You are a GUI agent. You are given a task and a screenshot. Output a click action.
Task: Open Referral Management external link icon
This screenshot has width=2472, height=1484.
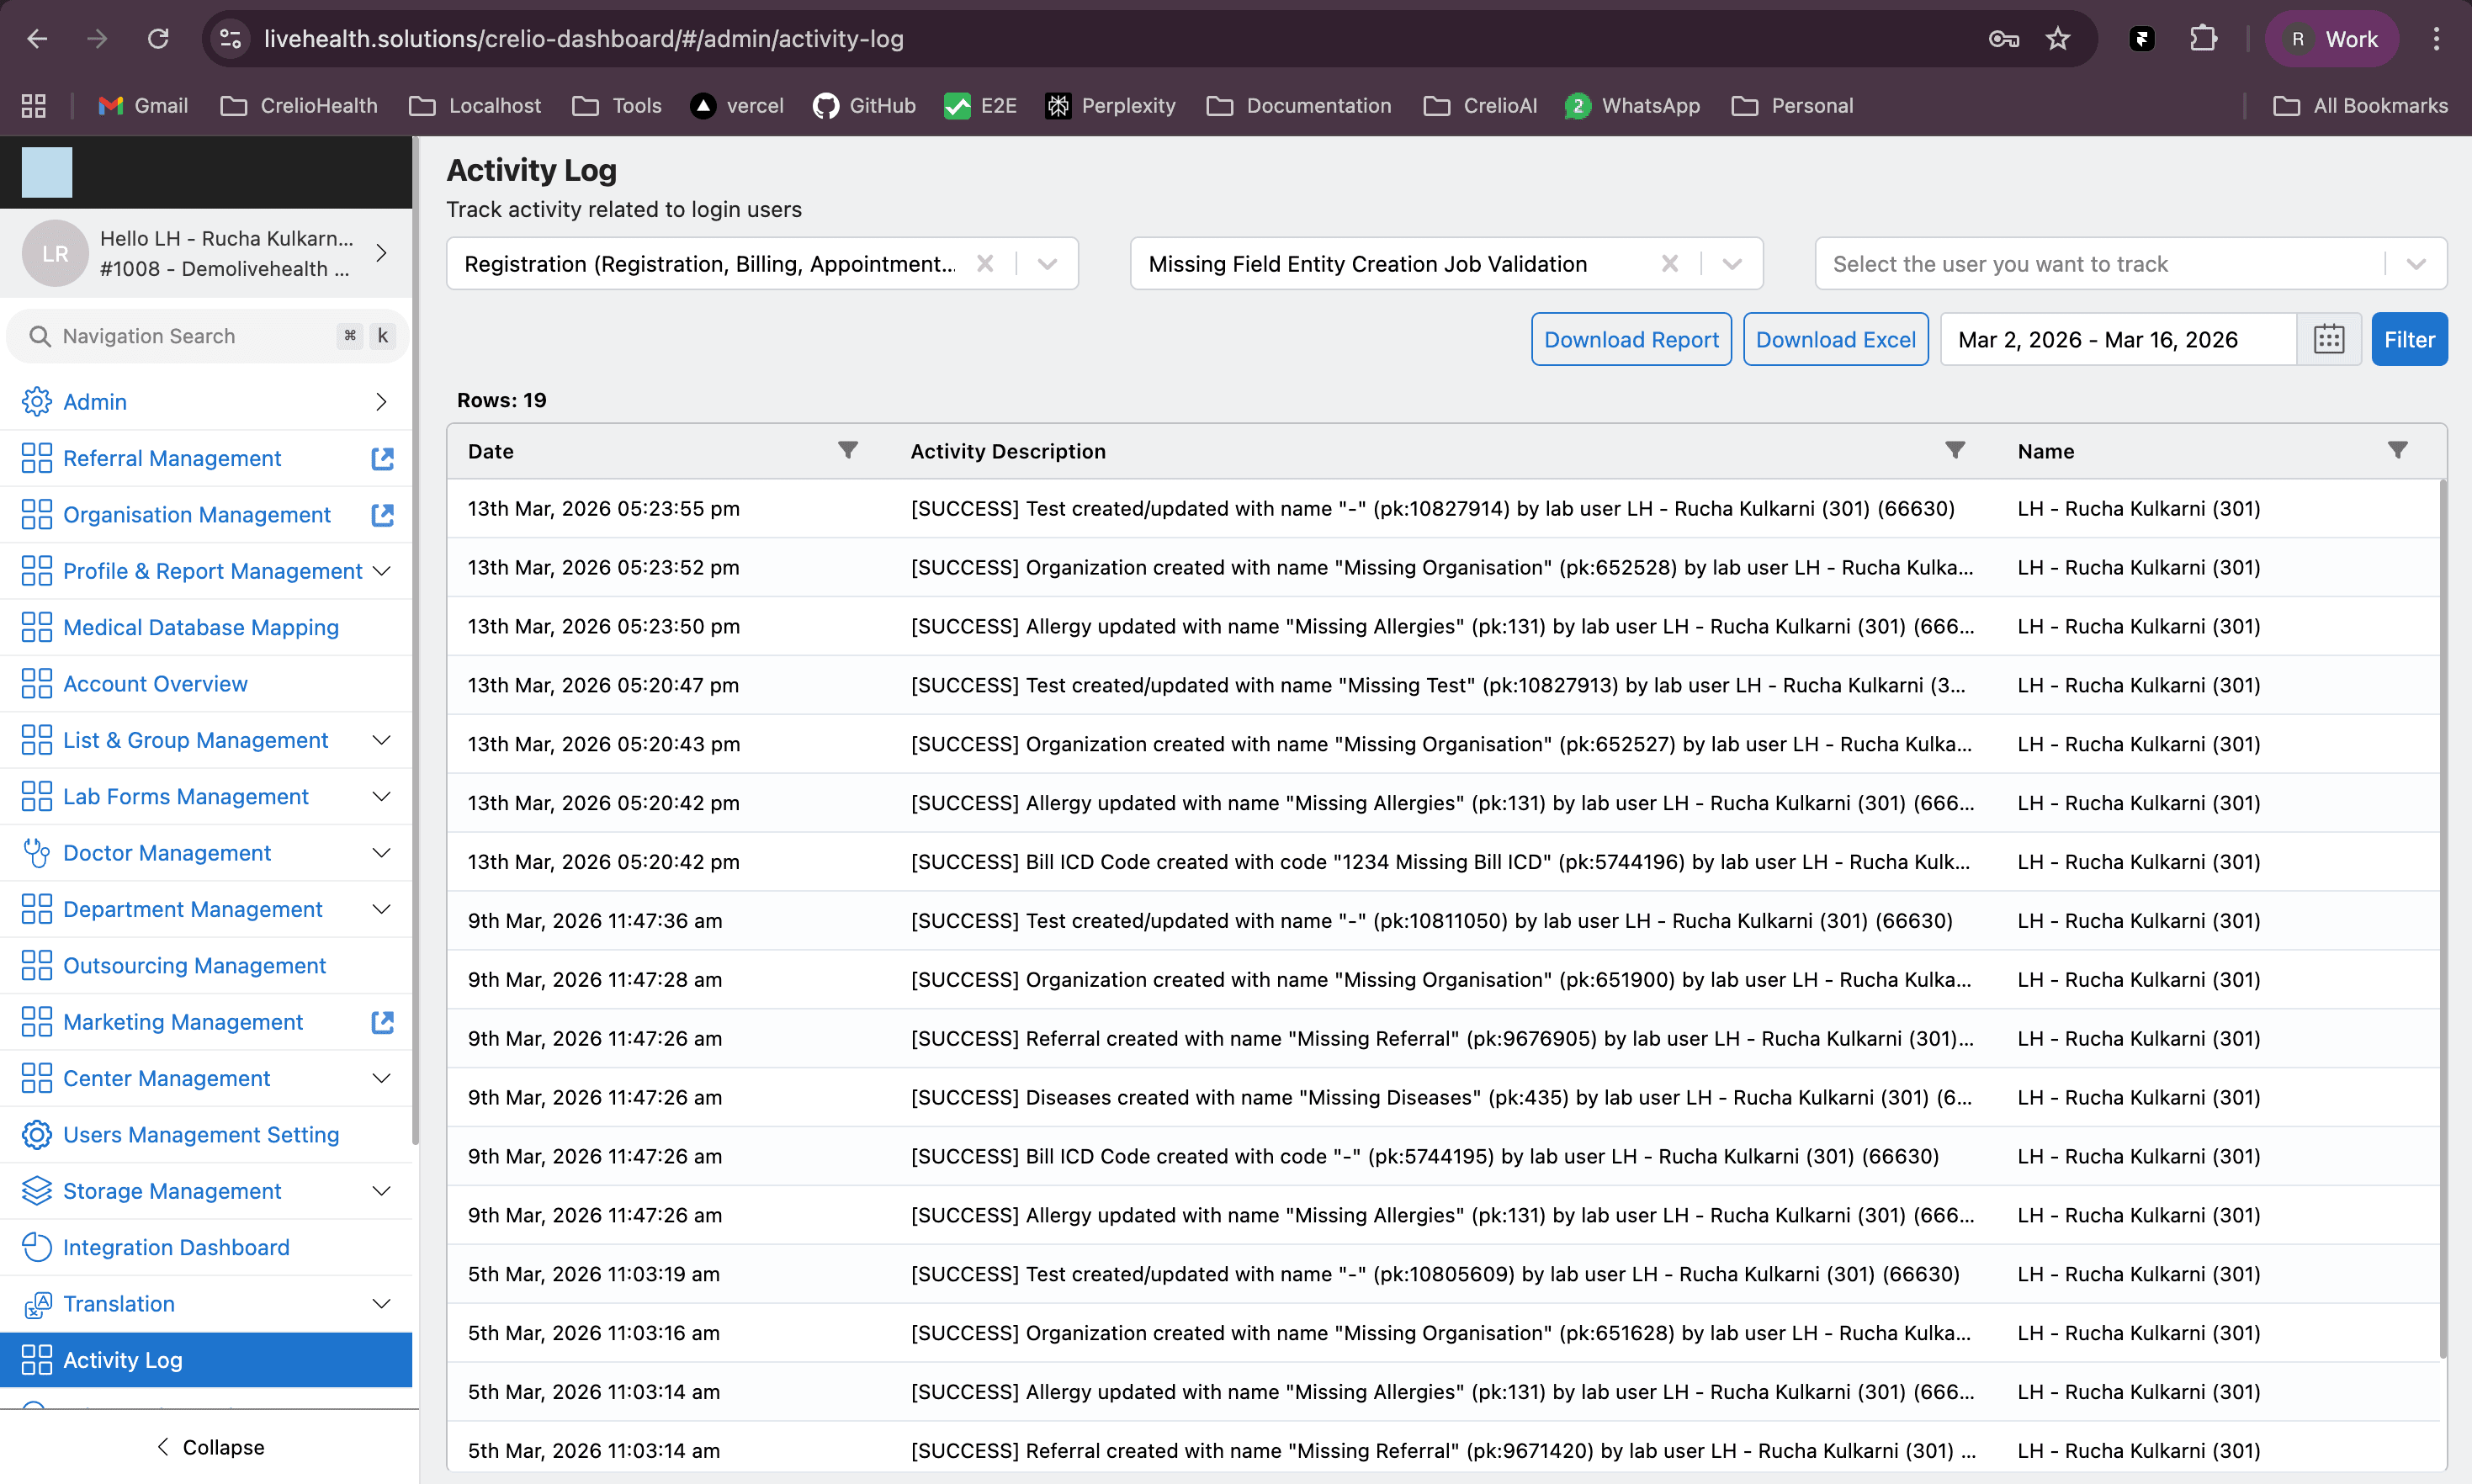[382, 458]
